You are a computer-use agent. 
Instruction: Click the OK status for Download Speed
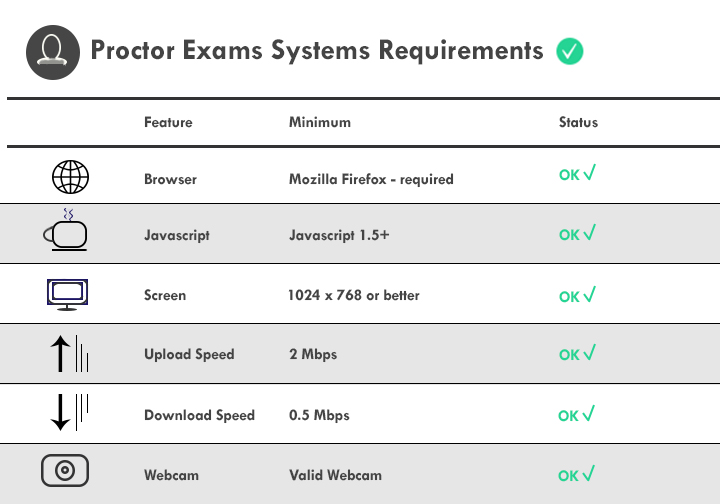click(576, 414)
